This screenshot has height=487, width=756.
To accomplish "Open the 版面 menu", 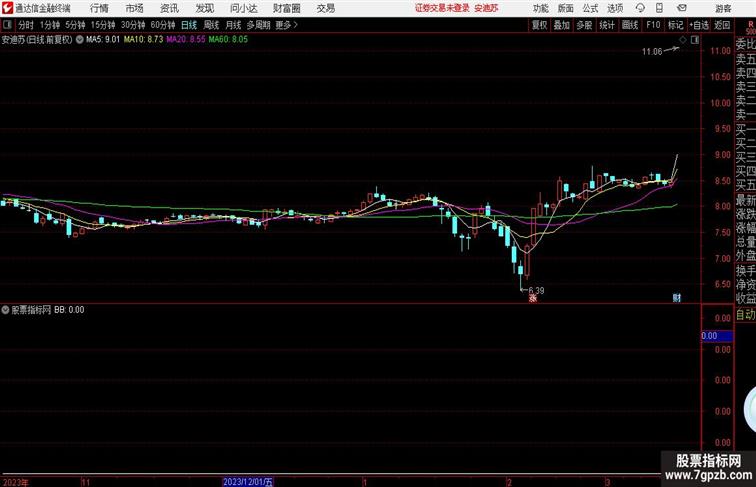I will (x=566, y=8).
